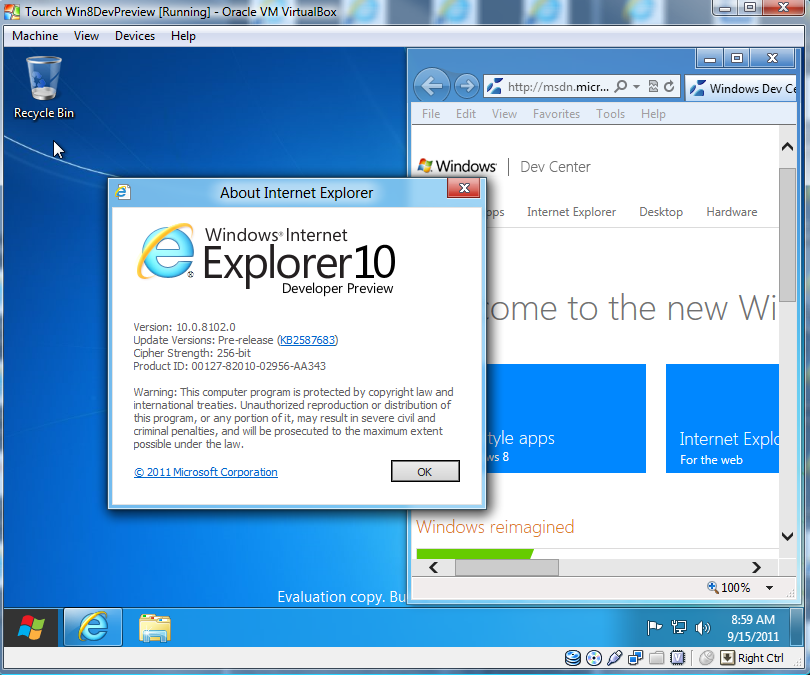
Task: Click the VirtualBox optical disc status icon
Action: point(594,658)
